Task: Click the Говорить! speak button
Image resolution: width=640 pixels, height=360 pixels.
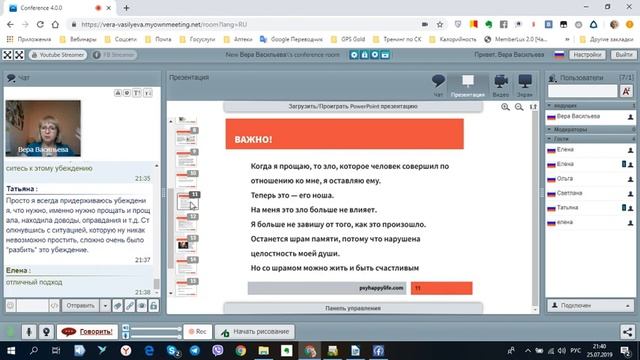Action: coord(87,331)
